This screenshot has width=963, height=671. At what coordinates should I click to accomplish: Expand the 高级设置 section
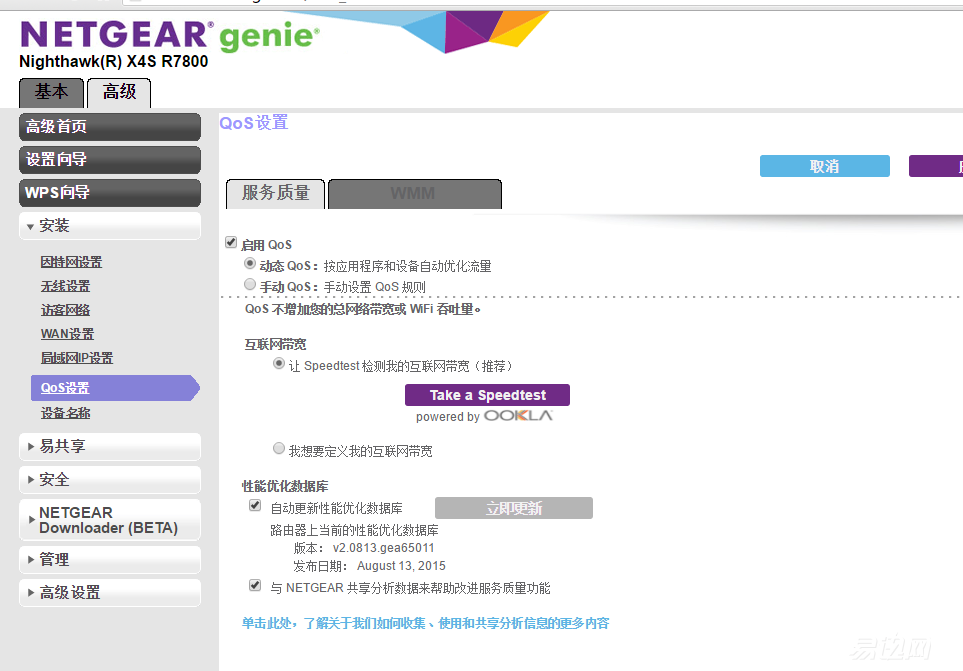pos(110,592)
